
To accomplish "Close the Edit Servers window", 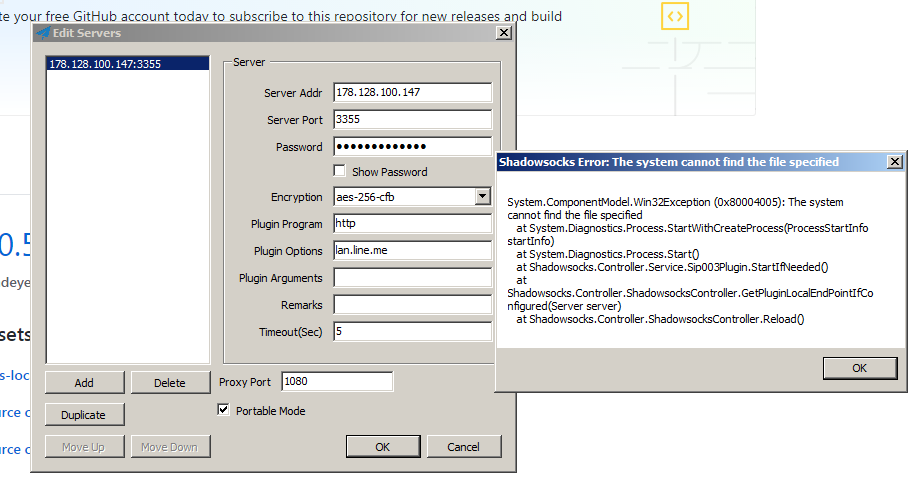I will click(x=504, y=33).
